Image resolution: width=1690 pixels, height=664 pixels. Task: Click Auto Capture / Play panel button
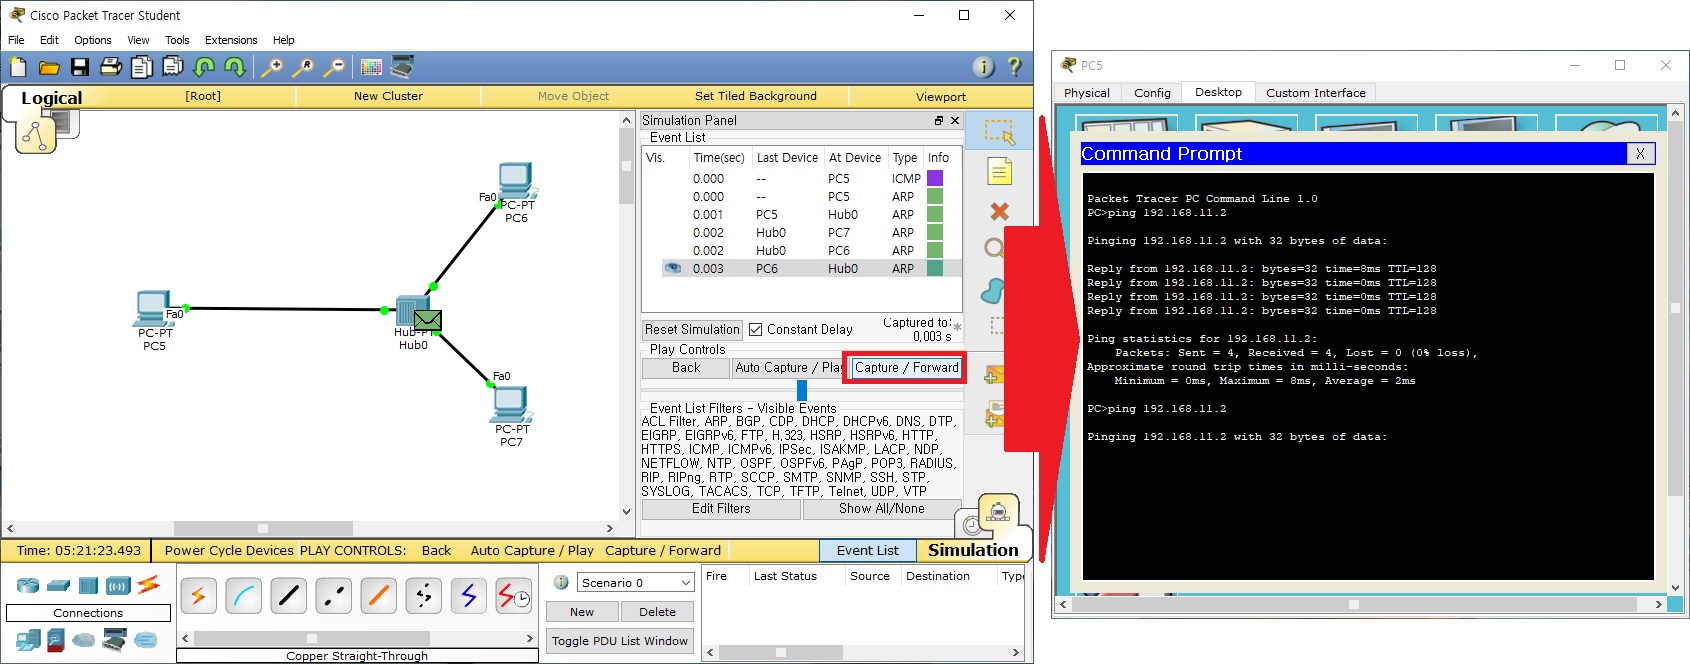coord(788,368)
